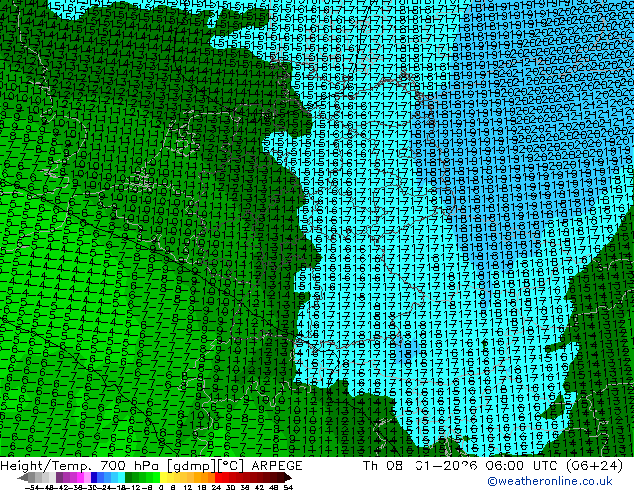Pick the cyan -18 legend swatch

[121, 477]
